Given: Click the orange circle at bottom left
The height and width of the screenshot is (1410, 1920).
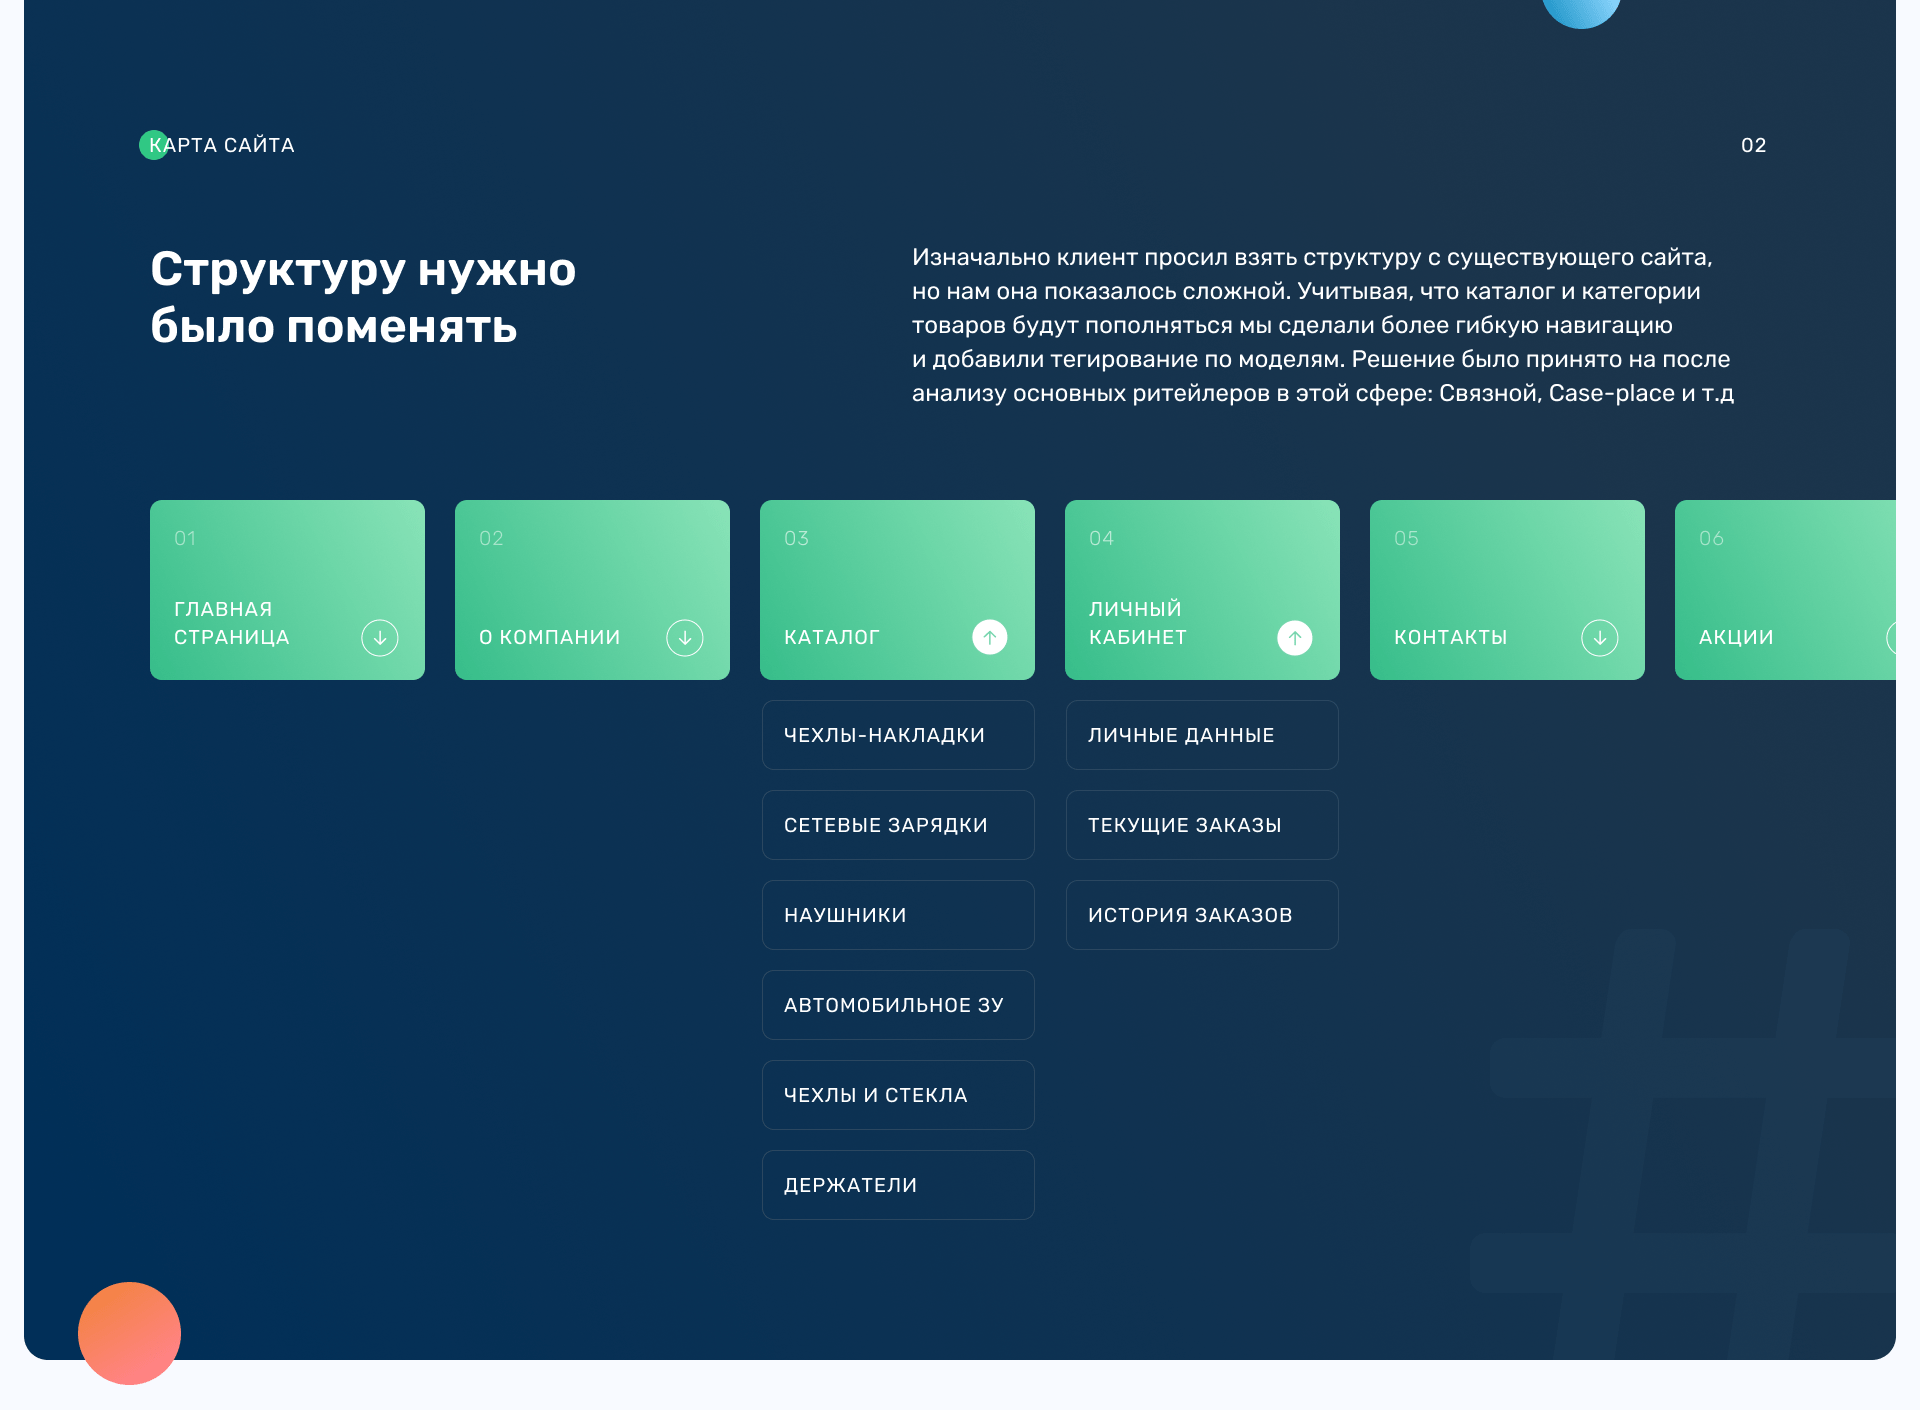Looking at the screenshot, I should (129, 1333).
